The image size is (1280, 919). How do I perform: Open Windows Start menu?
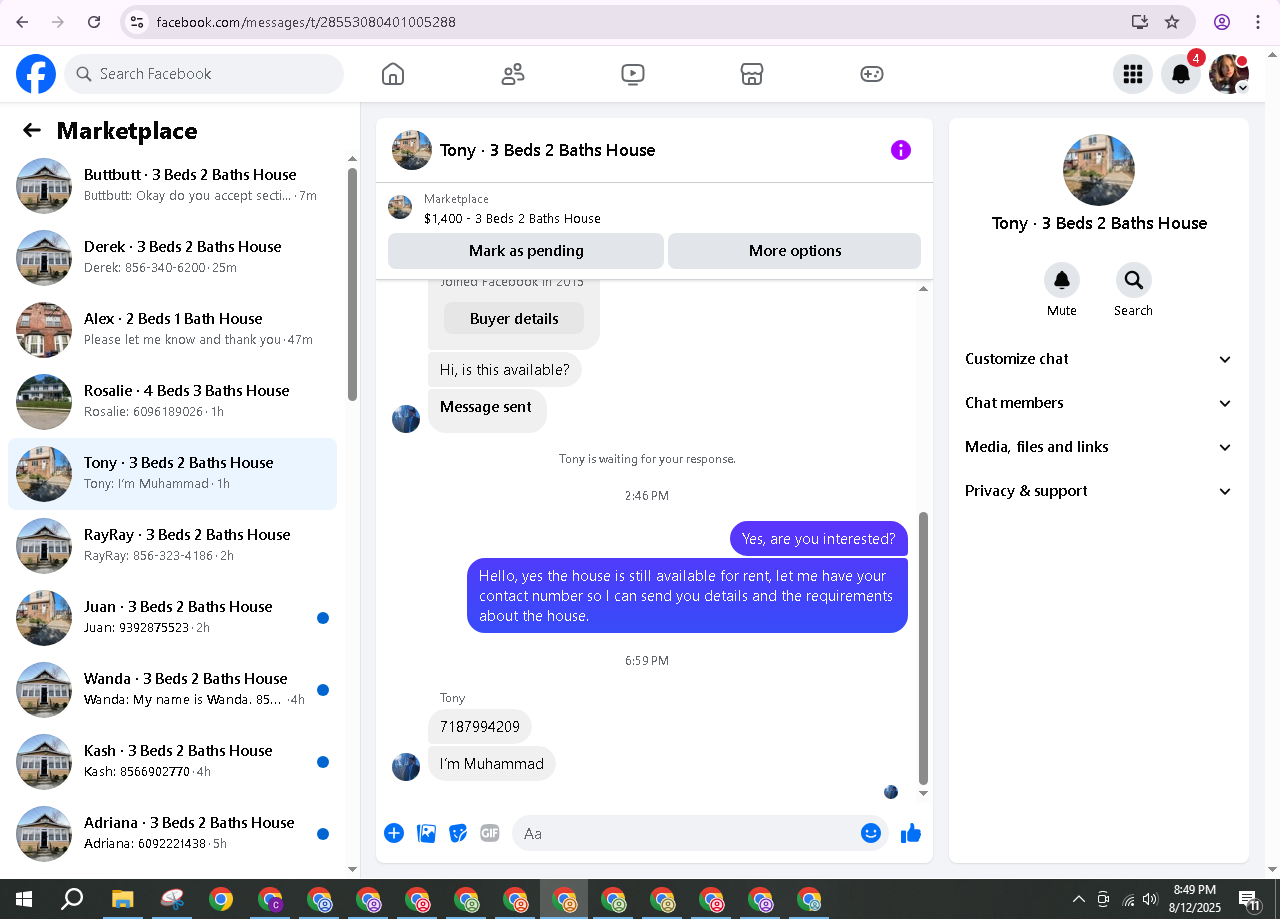[x=24, y=899]
